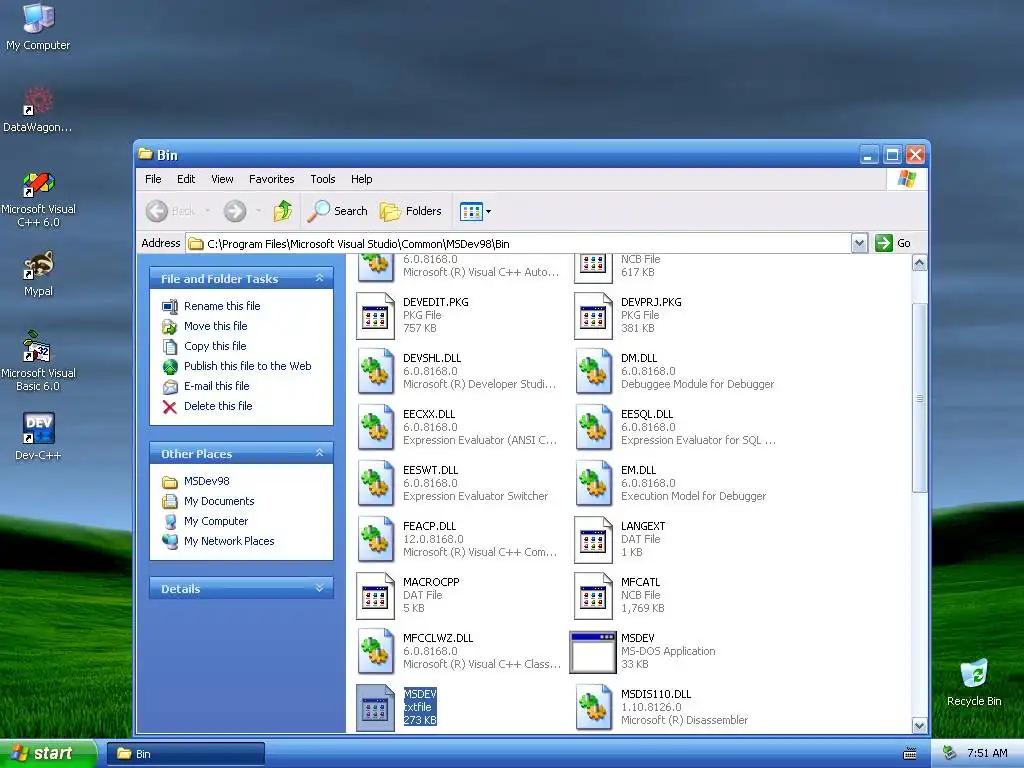Image resolution: width=1024 pixels, height=768 pixels.
Task: Collapse the Other Places panel
Action: point(319,453)
